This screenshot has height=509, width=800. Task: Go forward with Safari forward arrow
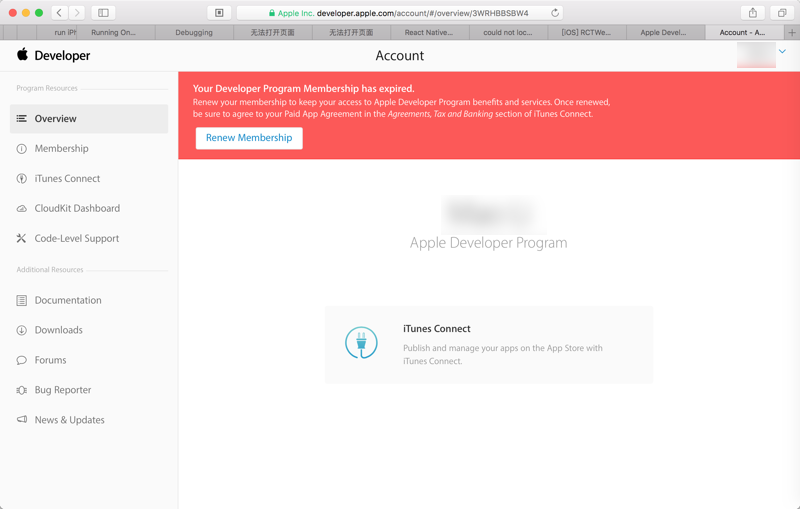[77, 13]
